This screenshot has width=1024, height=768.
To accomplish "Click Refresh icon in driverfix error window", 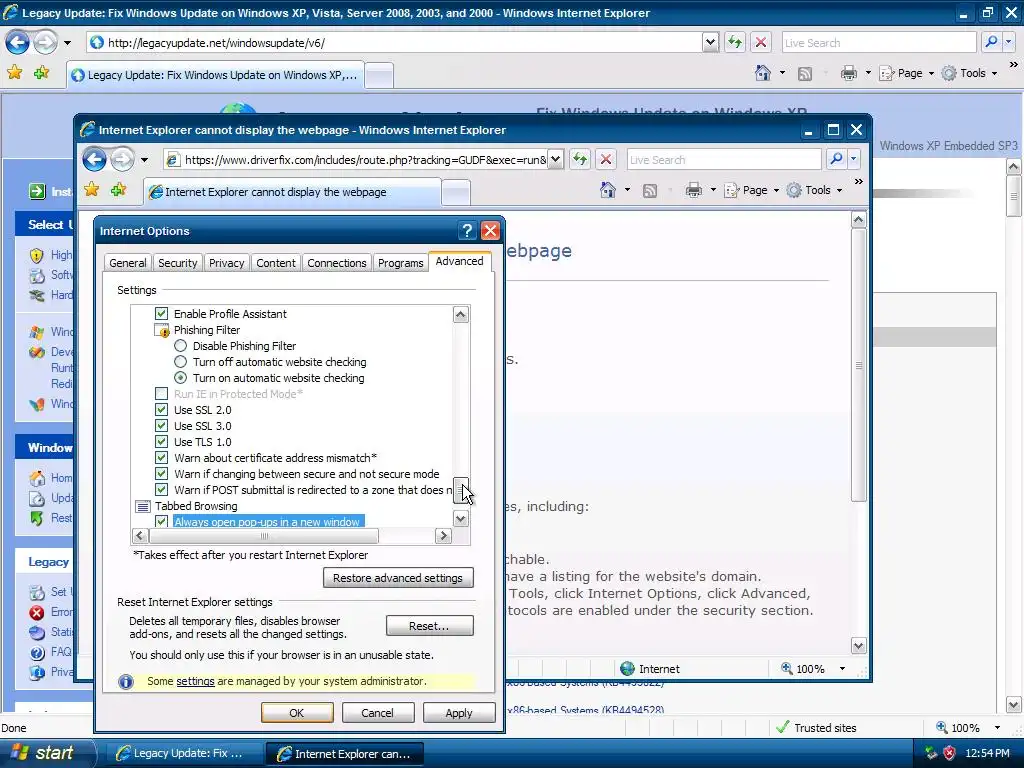I will pyautogui.click(x=580, y=159).
